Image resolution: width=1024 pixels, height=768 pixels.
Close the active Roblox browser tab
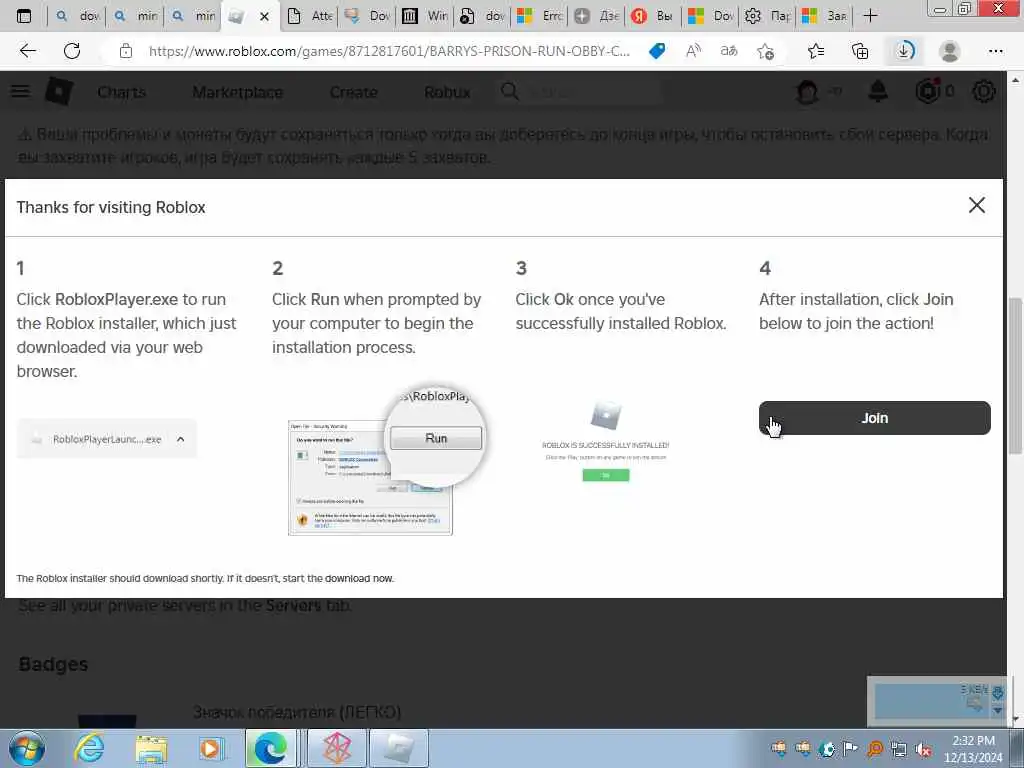(x=264, y=16)
